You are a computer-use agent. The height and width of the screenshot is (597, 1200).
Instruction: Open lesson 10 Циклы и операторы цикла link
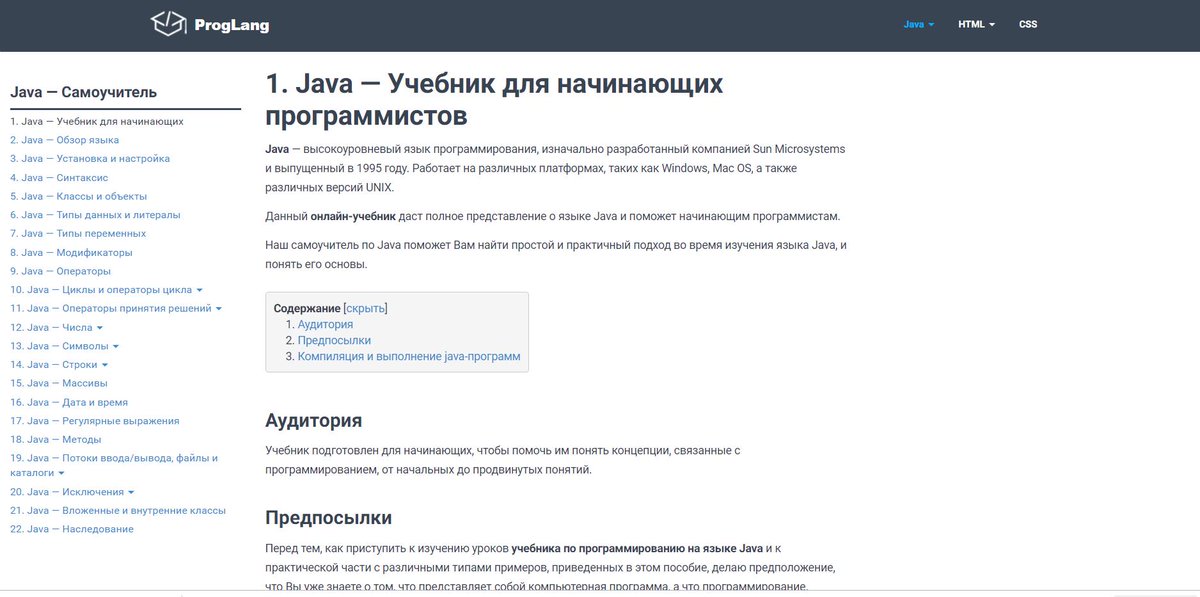(x=101, y=290)
